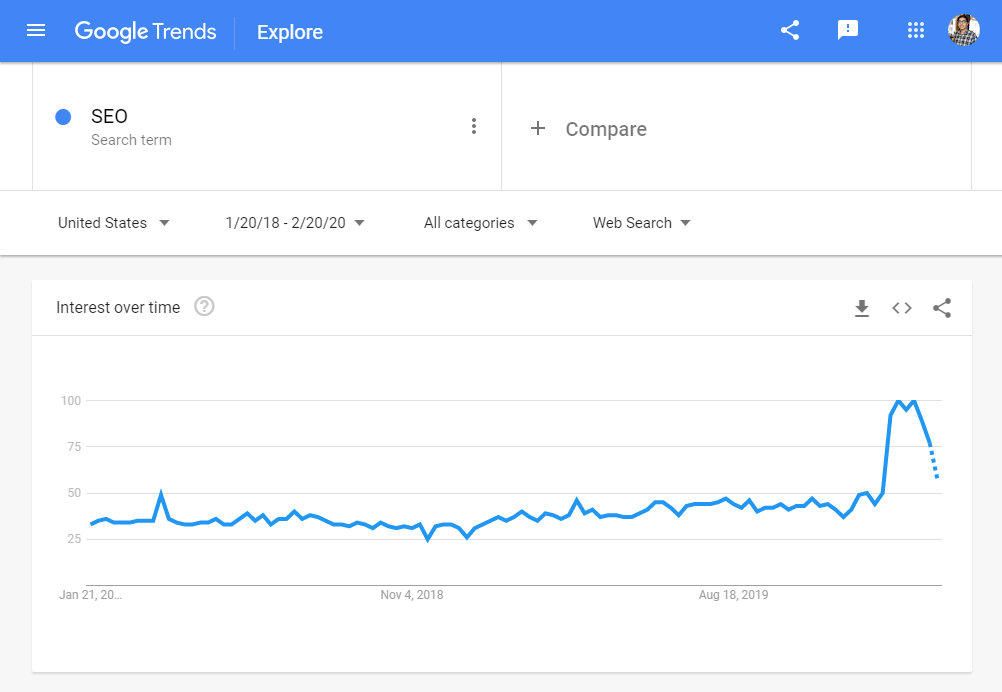Click the blue SEO color dot
1002x692 pixels.
click(63, 117)
